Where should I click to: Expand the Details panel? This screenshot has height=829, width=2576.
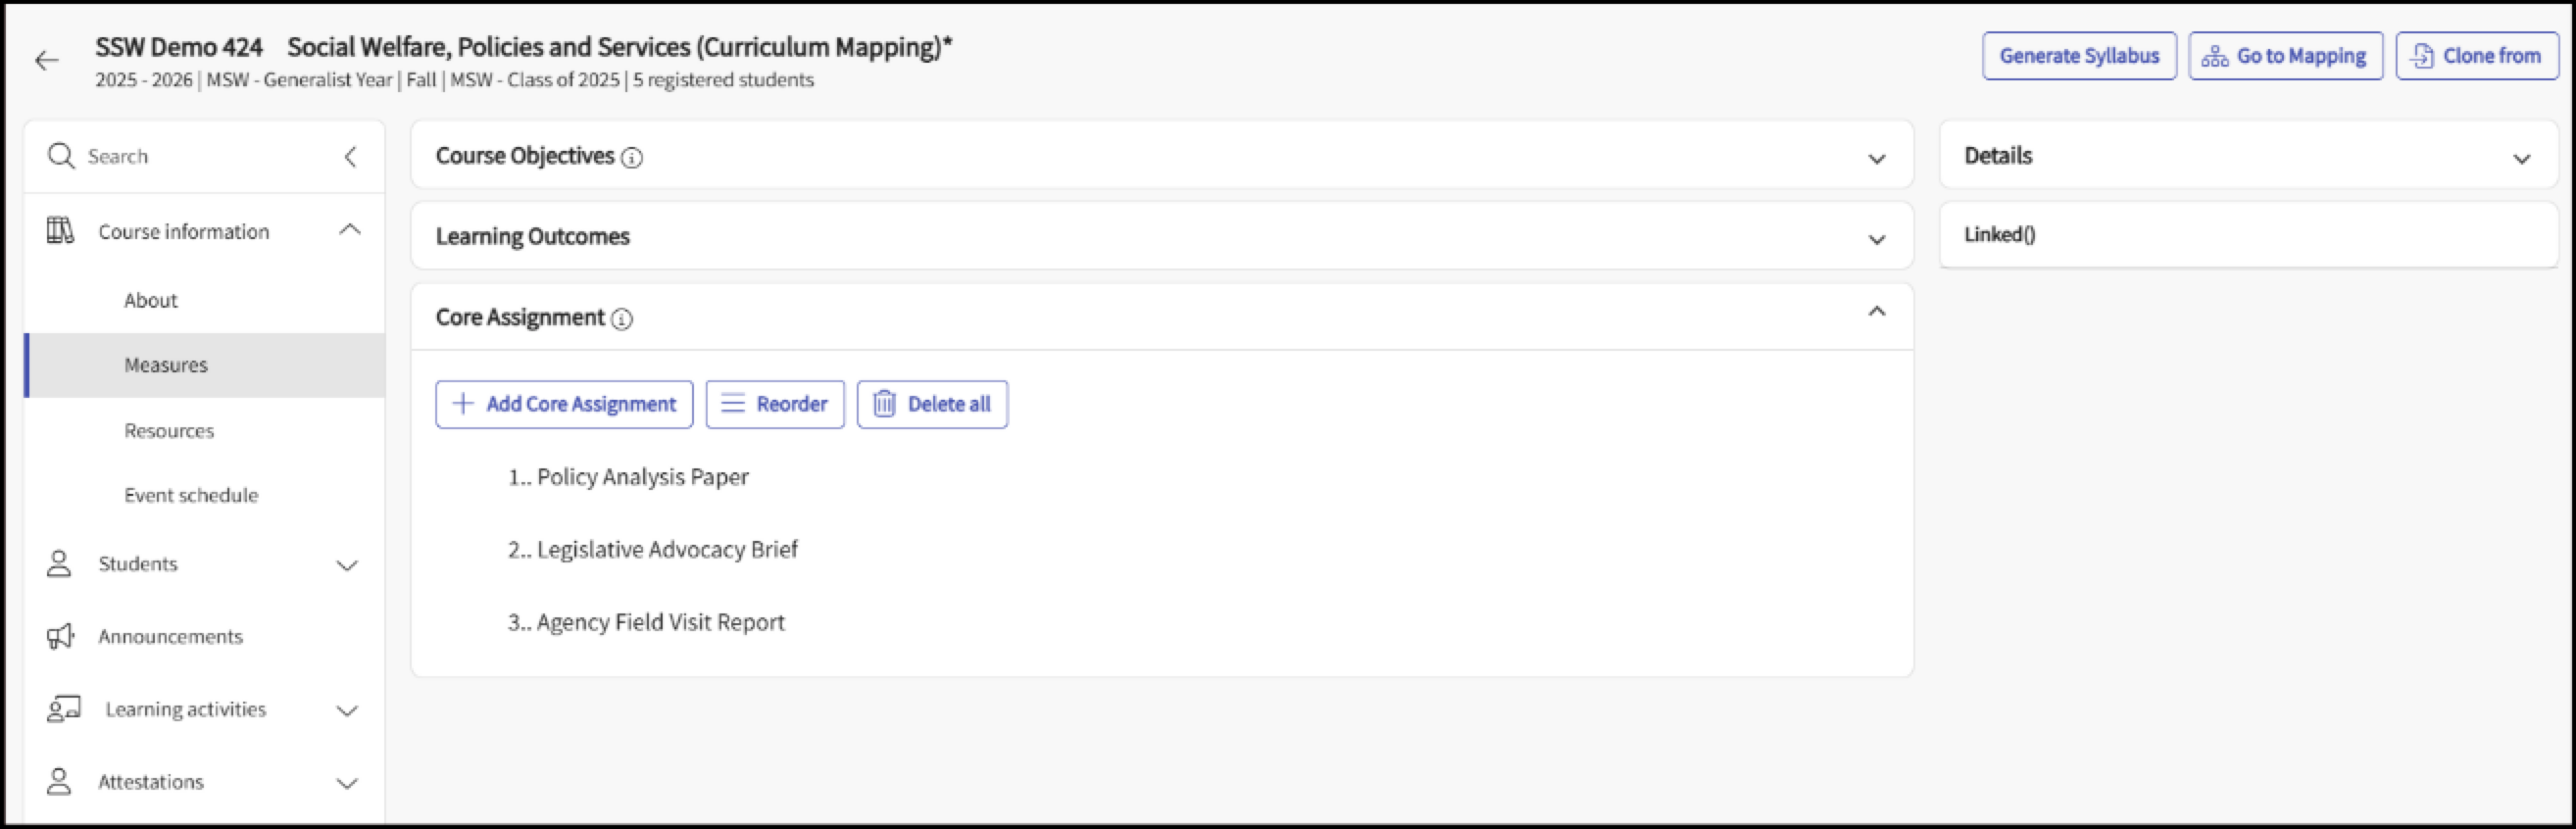click(x=2522, y=158)
